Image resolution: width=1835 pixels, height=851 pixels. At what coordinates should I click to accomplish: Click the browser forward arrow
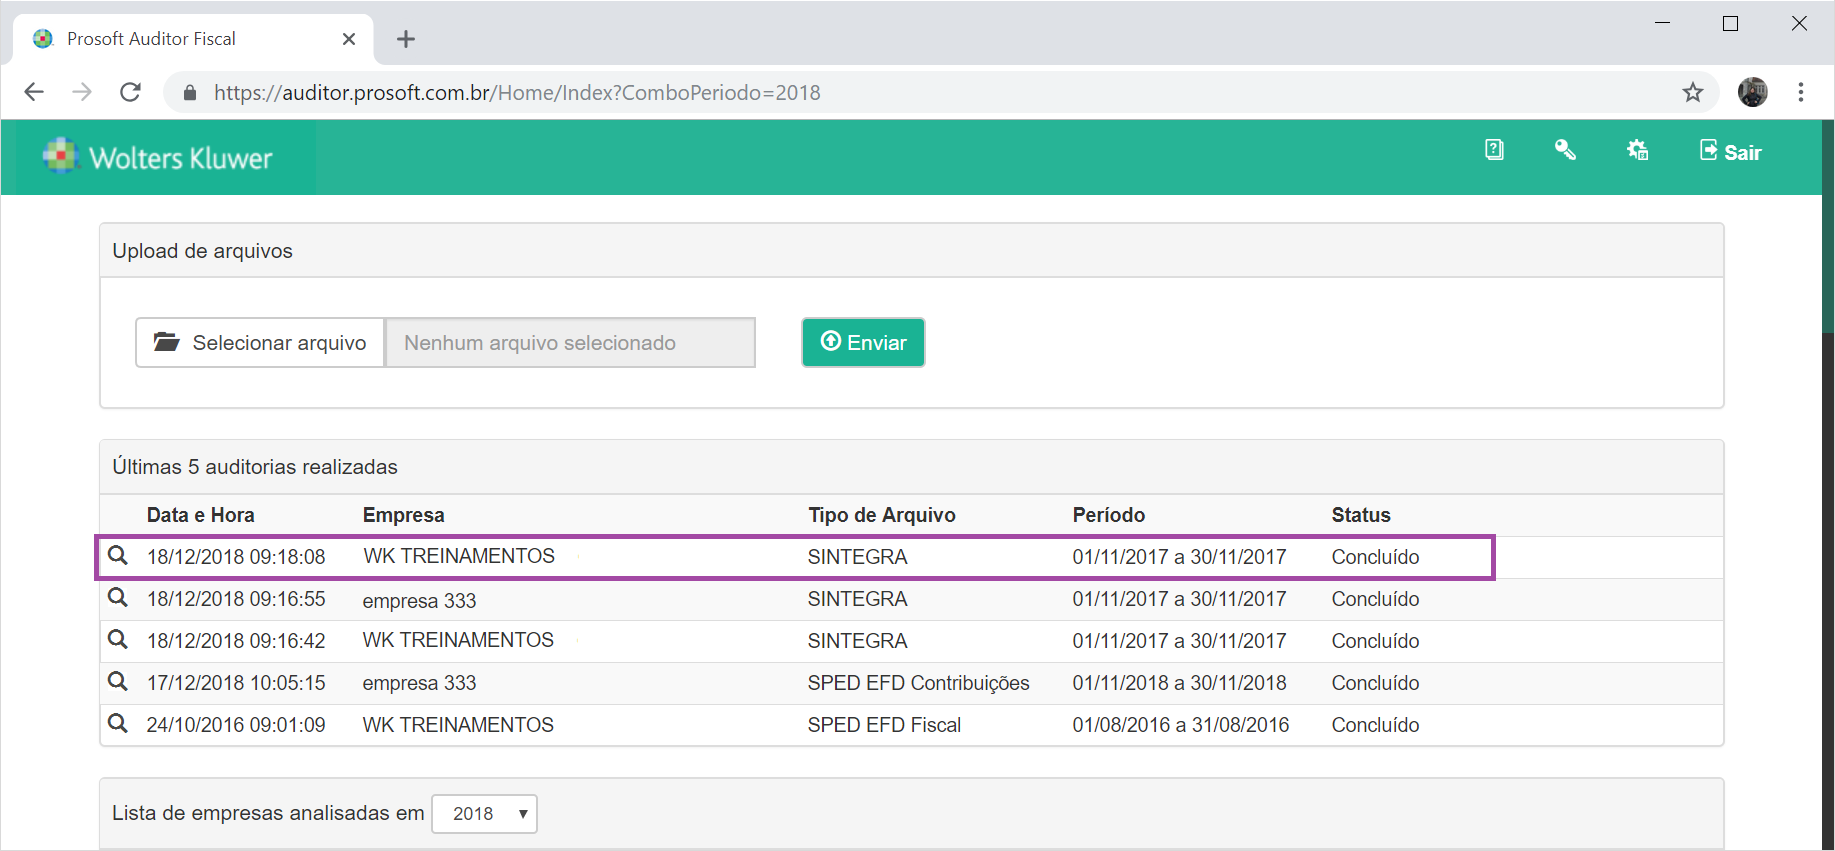82,92
